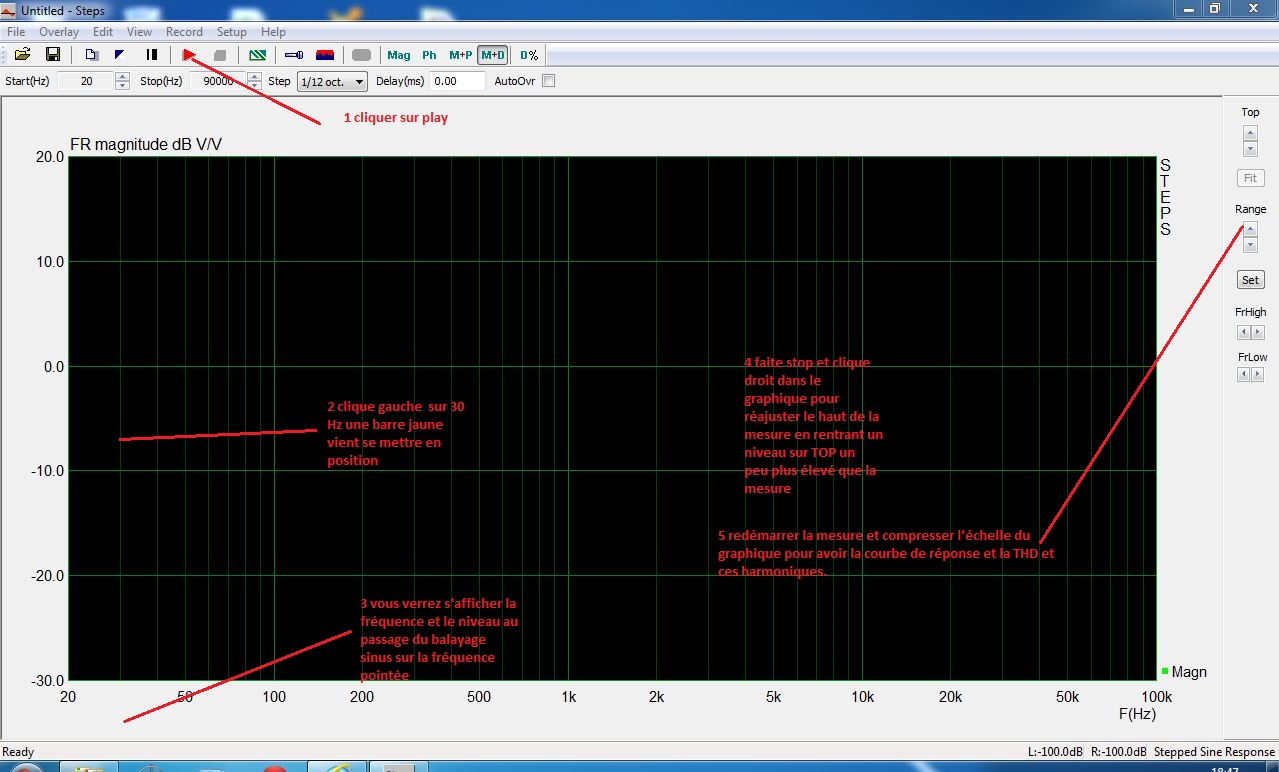The height and width of the screenshot is (772, 1279).
Task: Click the green striped overlay icon
Action: pos(258,55)
